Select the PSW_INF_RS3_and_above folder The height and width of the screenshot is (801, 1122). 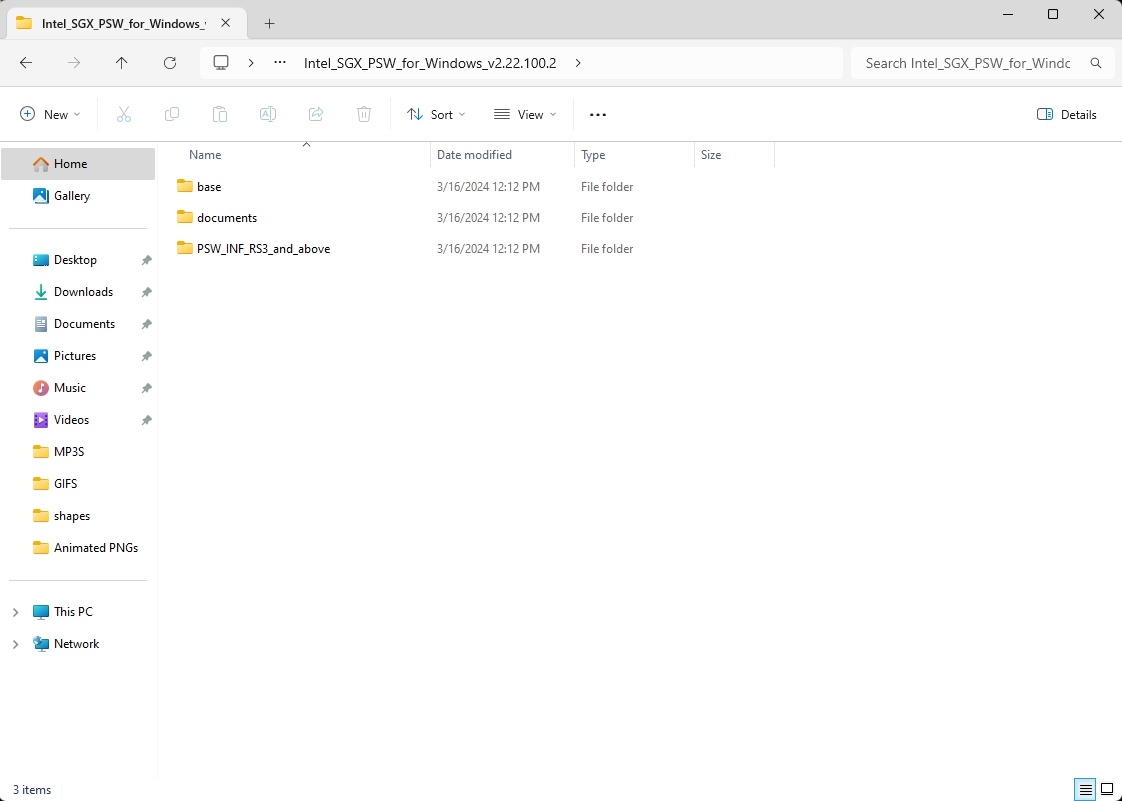coord(263,249)
